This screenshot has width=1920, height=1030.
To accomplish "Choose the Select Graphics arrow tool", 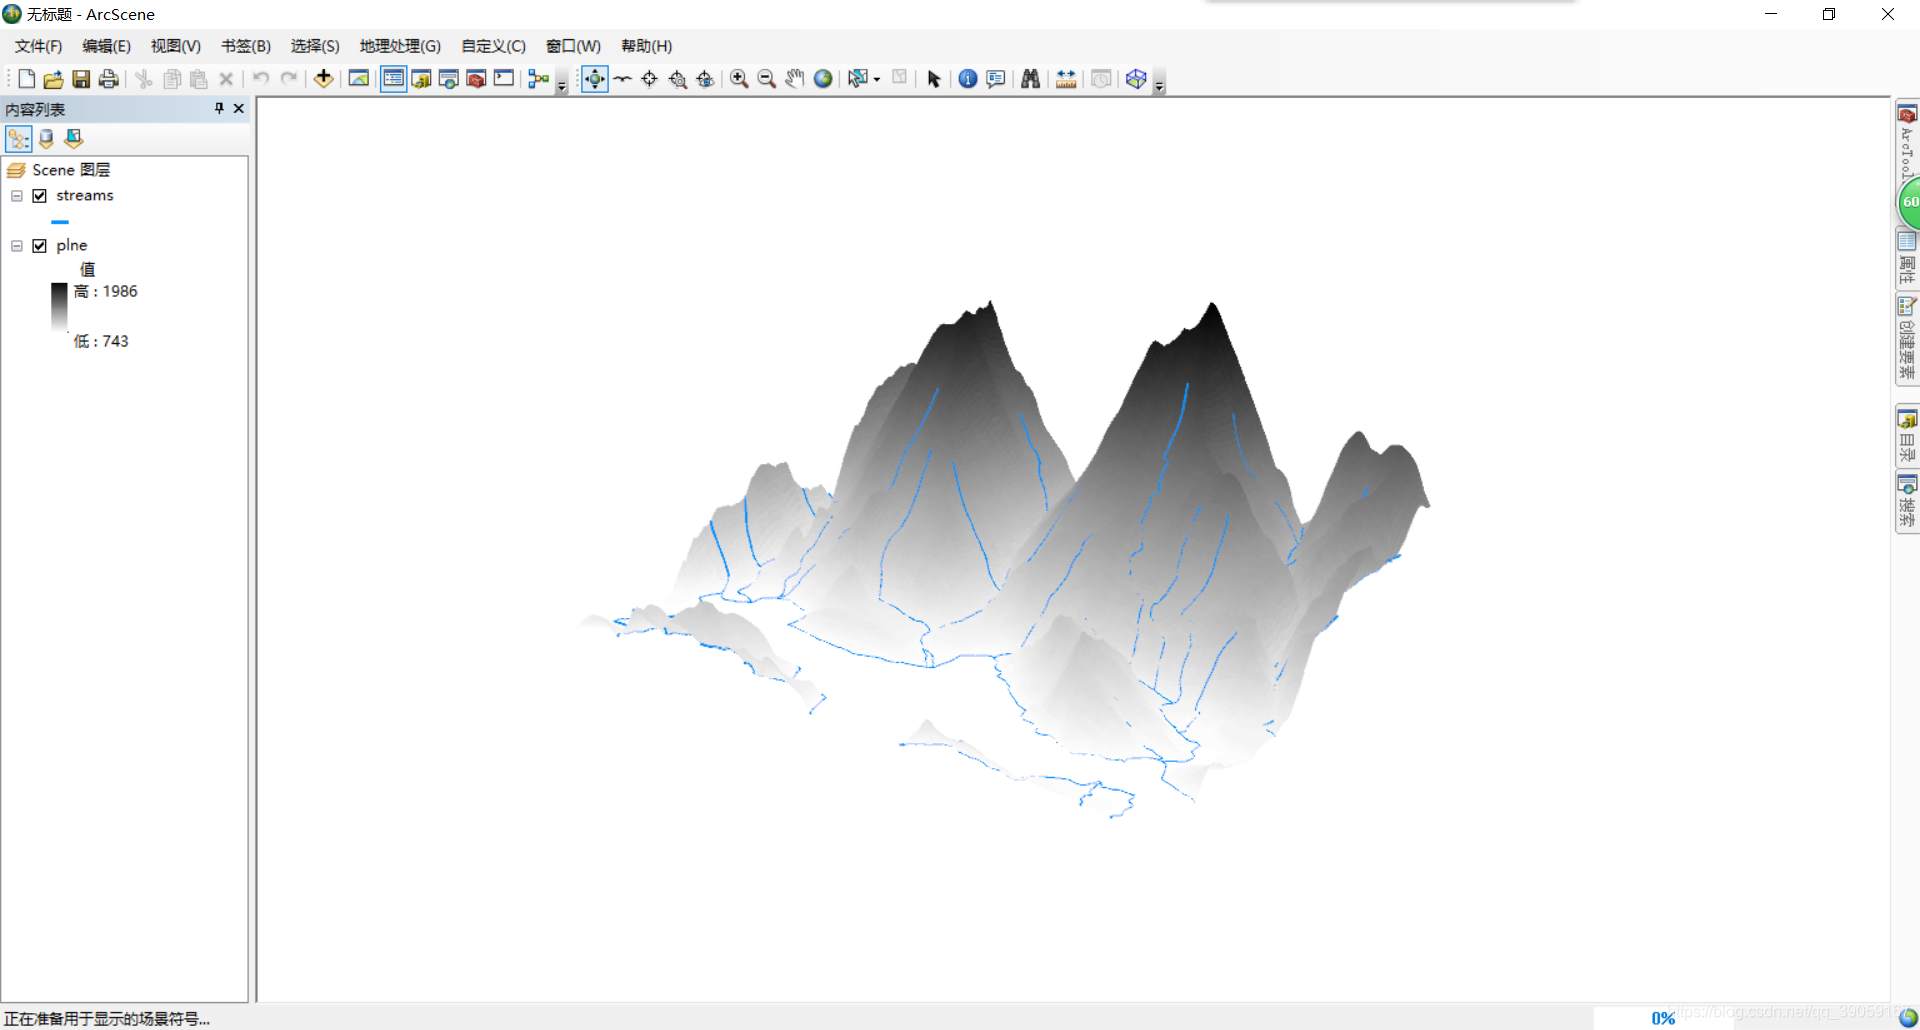I will point(934,79).
